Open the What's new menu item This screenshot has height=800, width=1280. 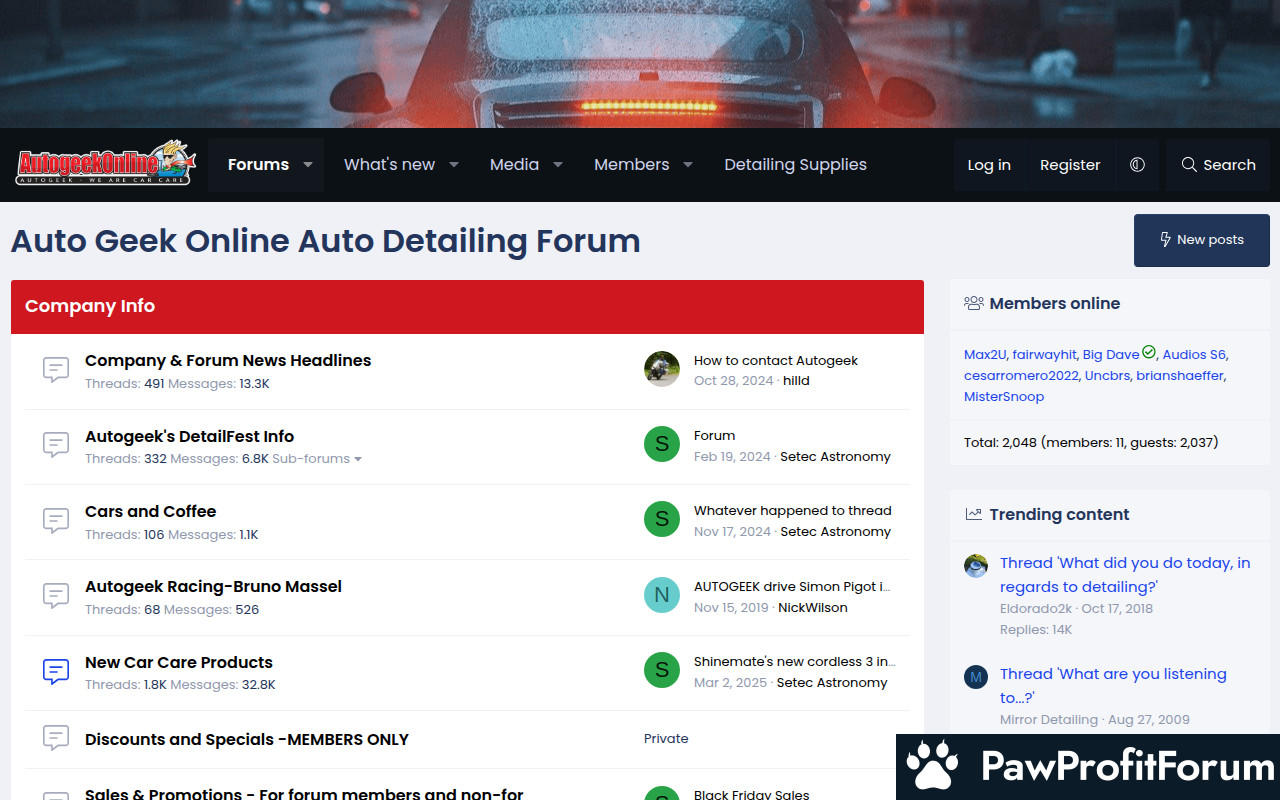pyautogui.click(x=389, y=164)
